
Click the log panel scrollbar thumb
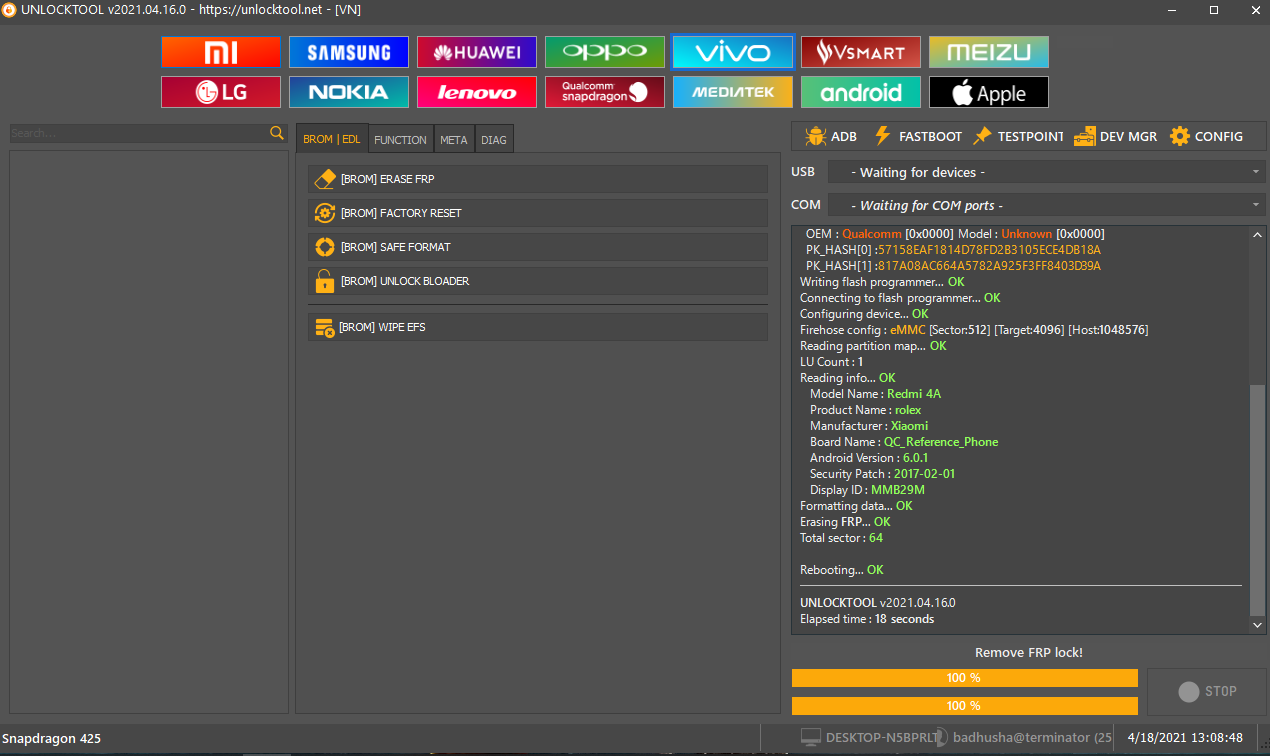pos(1258,500)
